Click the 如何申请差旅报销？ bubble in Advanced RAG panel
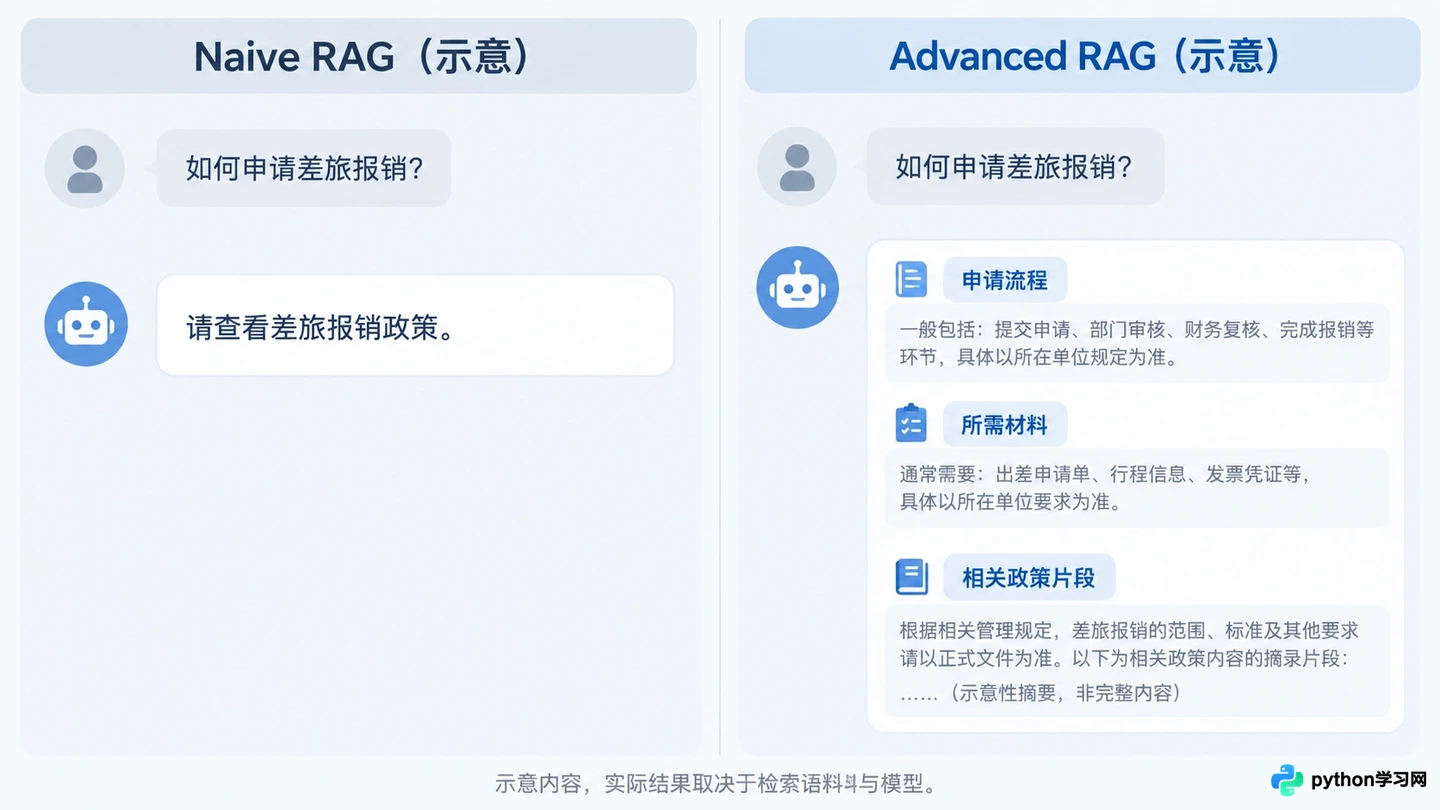 [x=1015, y=167]
